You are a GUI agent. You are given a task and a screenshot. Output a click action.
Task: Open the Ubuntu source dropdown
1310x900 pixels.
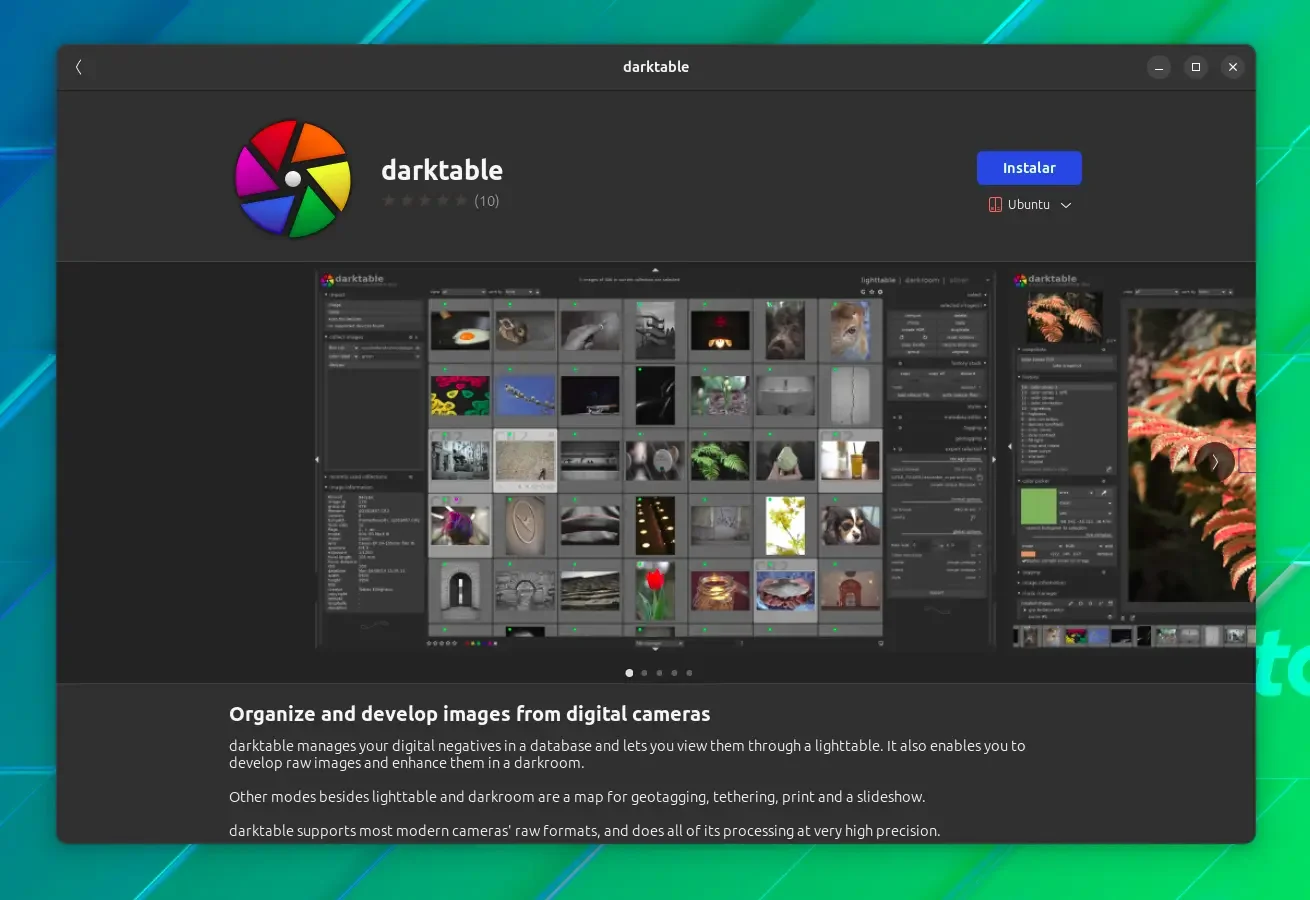[1029, 204]
